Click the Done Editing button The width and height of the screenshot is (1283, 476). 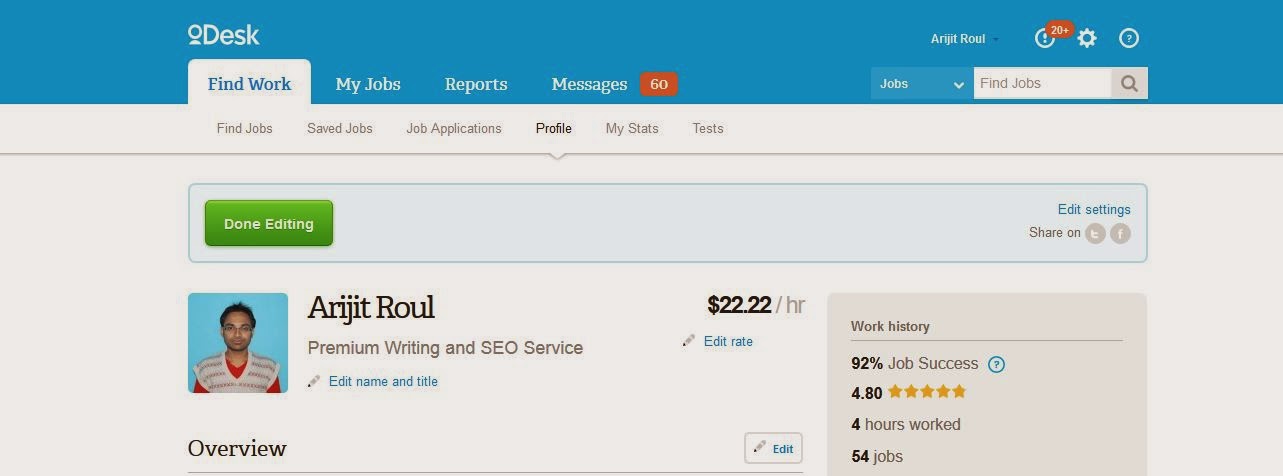tap(269, 223)
